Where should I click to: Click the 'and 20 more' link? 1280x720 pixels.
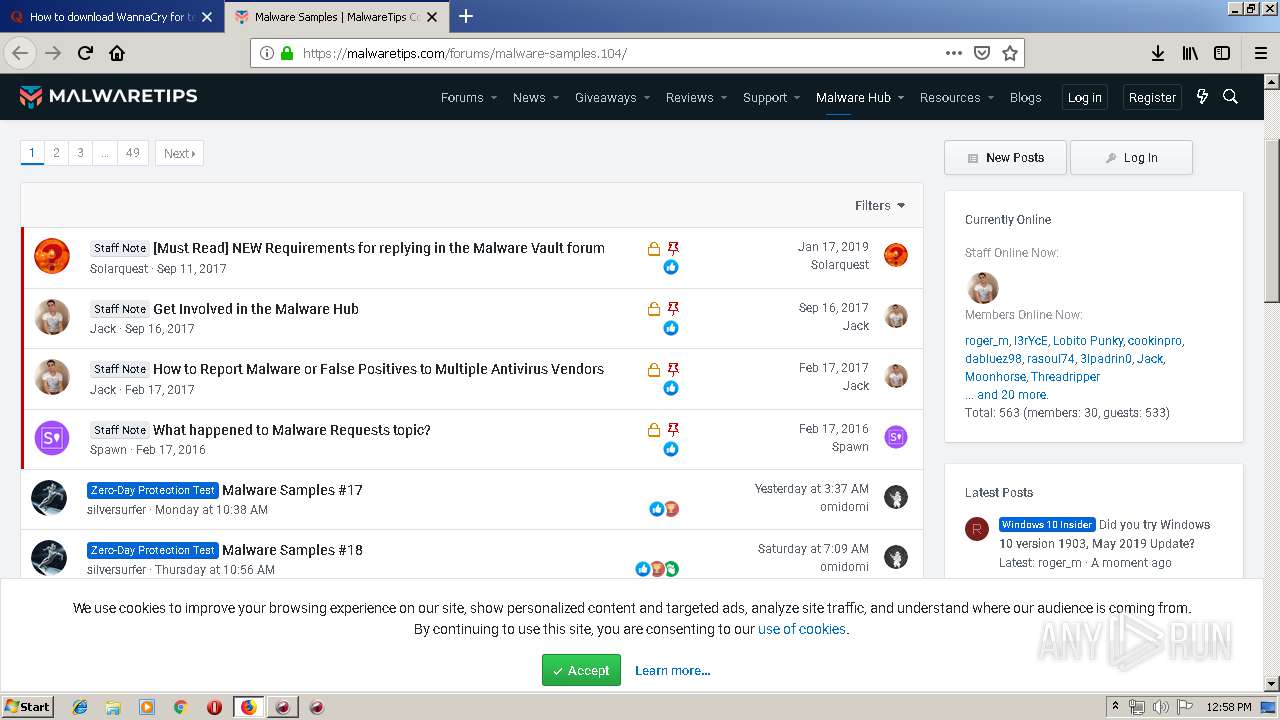(1006, 394)
